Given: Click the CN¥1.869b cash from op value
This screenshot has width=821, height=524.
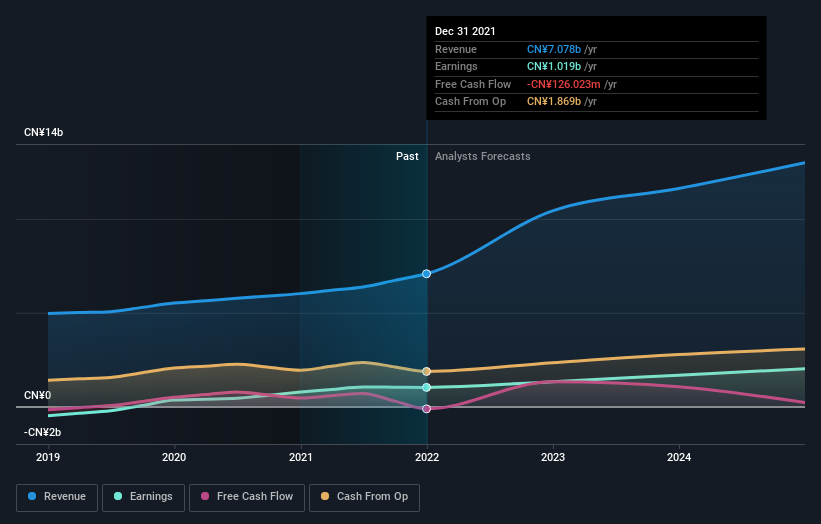Looking at the screenshot, I should pyautogui.click(x=554, y=102).
